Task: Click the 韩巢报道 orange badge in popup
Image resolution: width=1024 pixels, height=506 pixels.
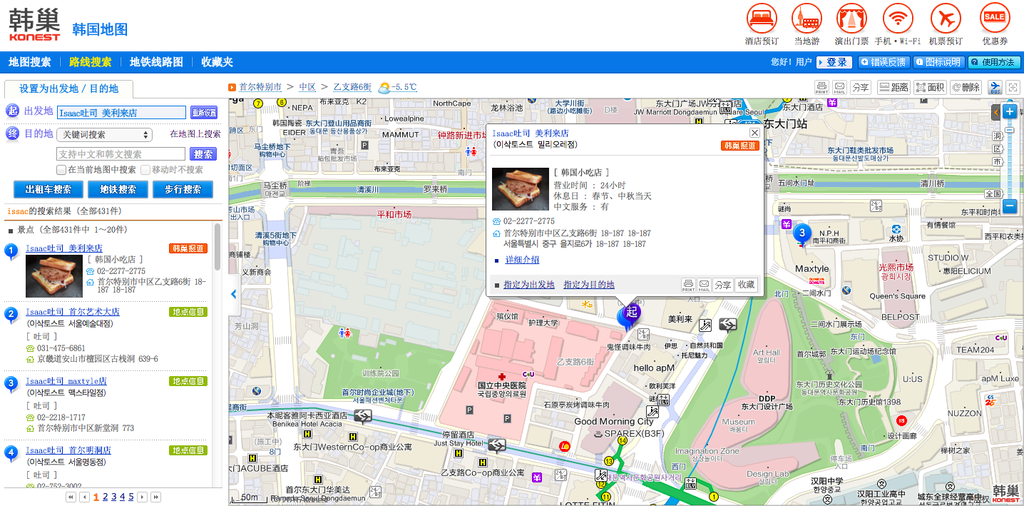Action: tap(741, 146)
